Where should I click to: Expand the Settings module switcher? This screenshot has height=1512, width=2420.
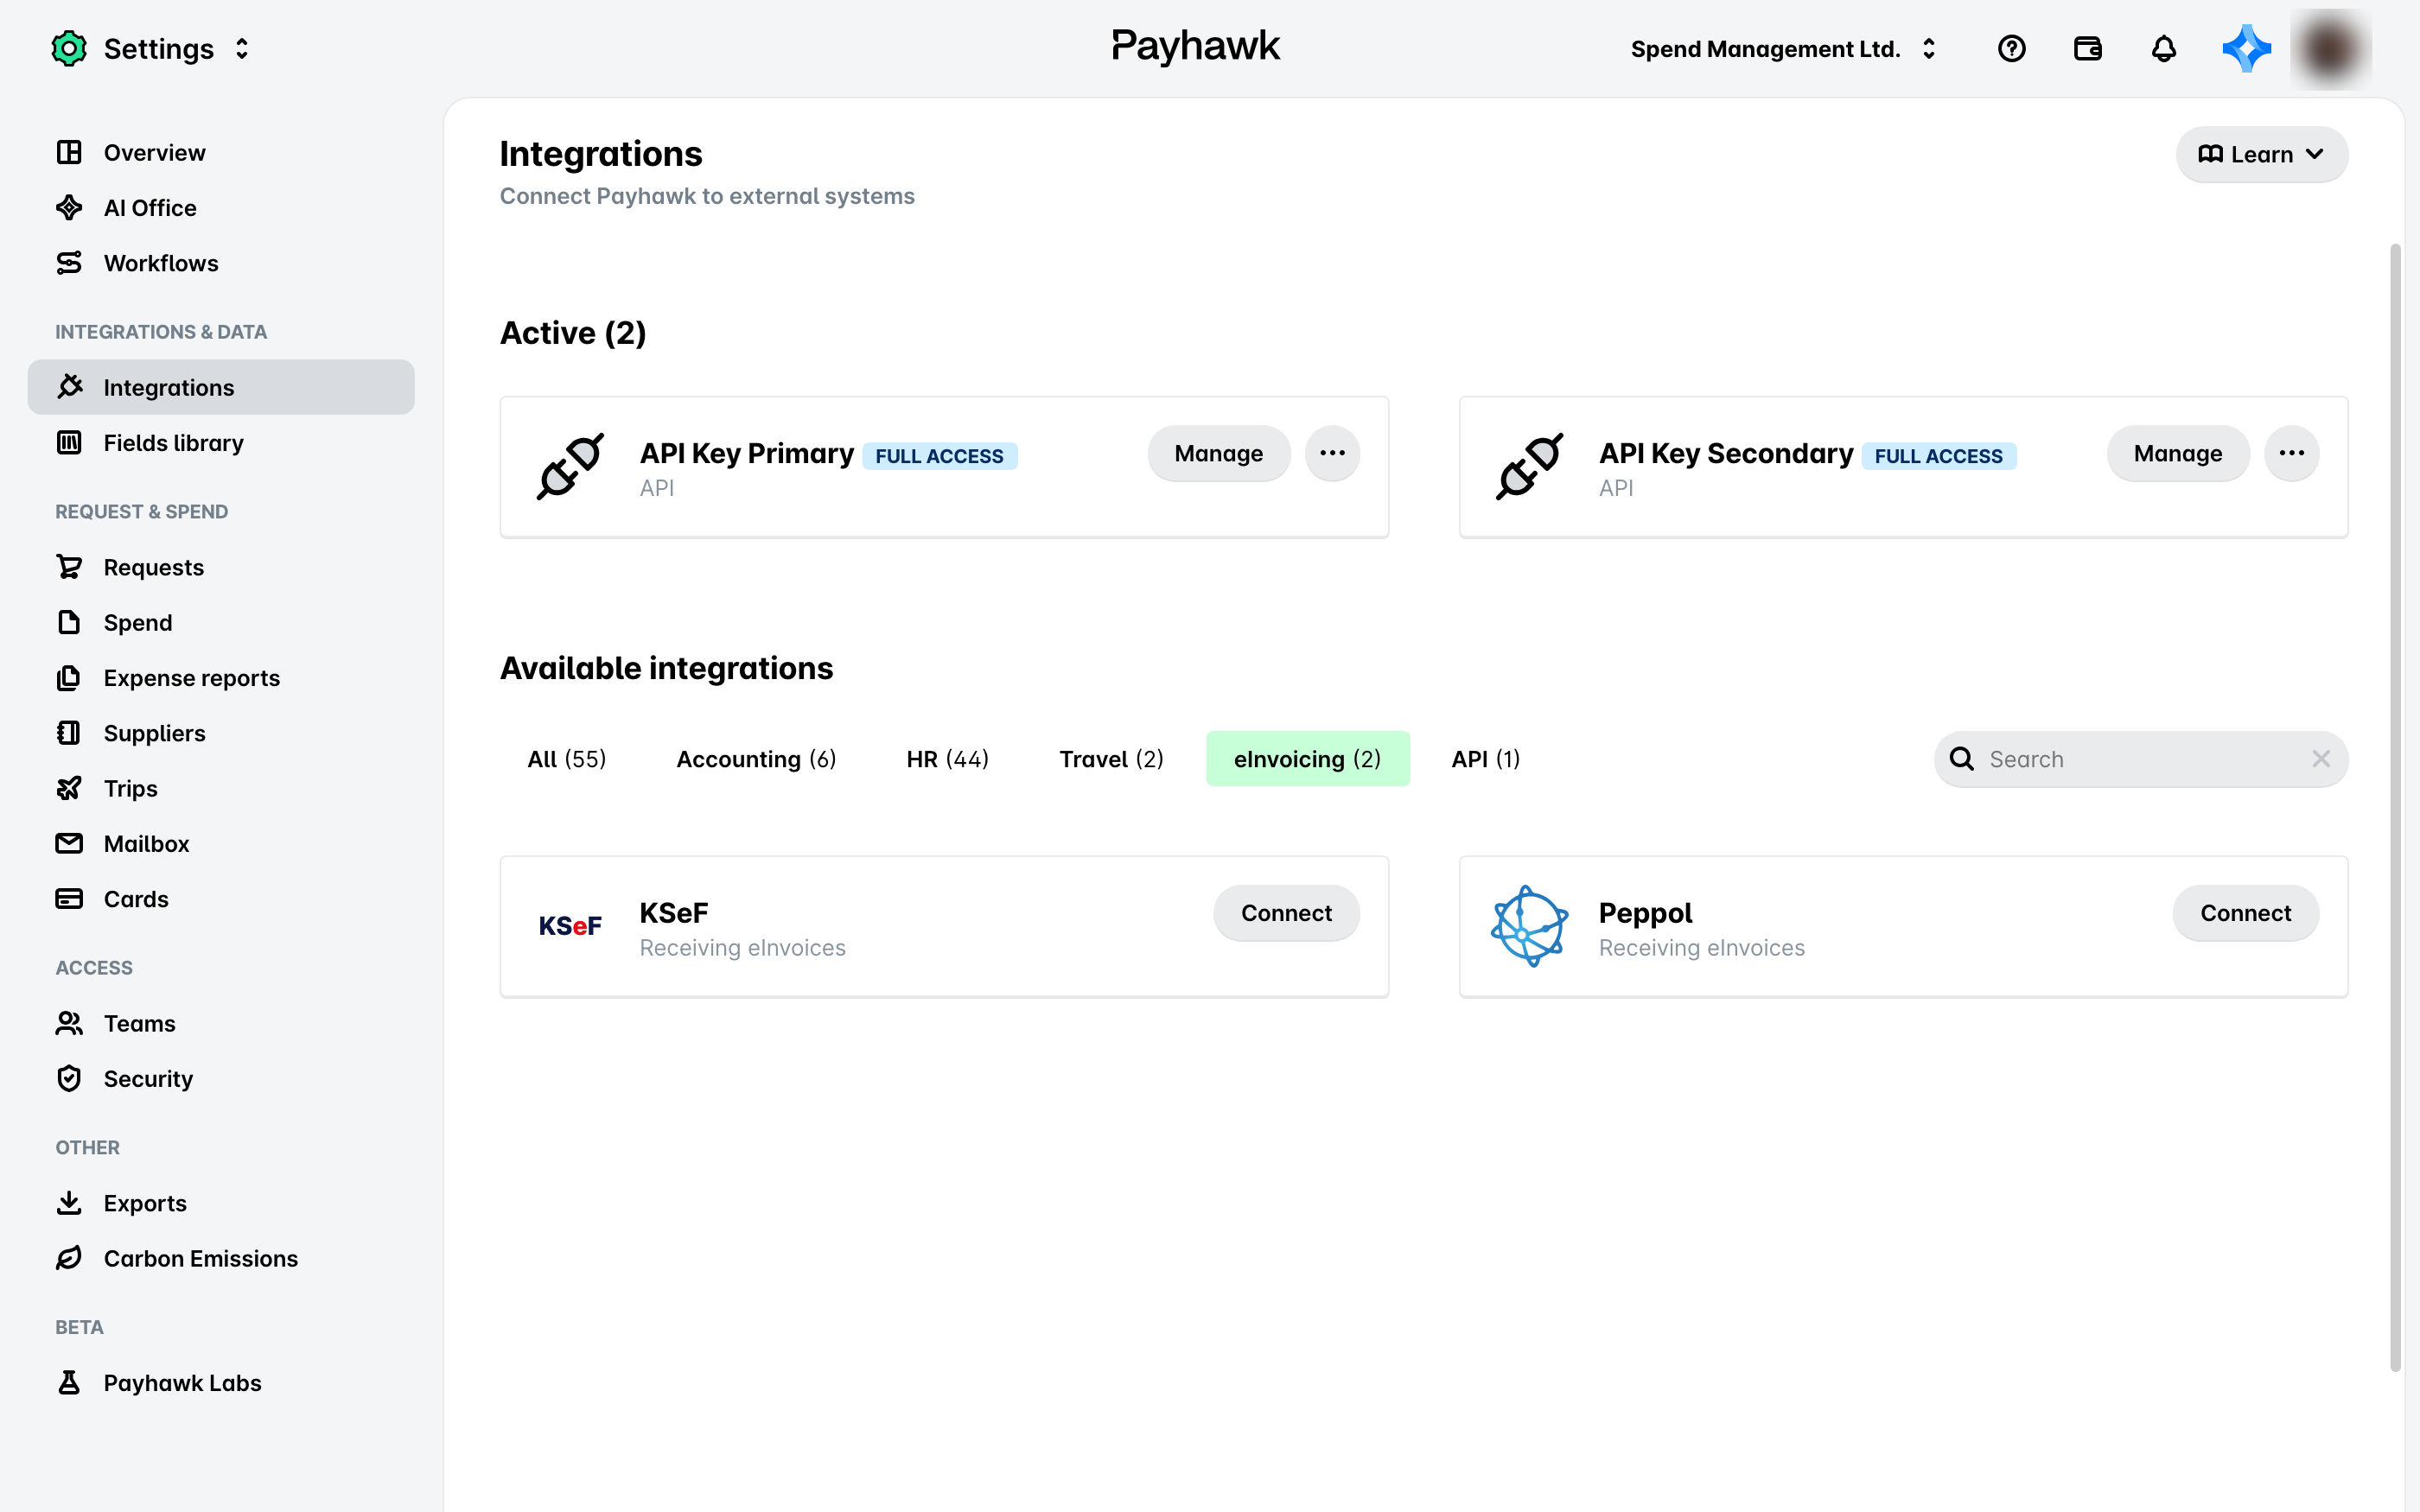click(x=242, y=49)
